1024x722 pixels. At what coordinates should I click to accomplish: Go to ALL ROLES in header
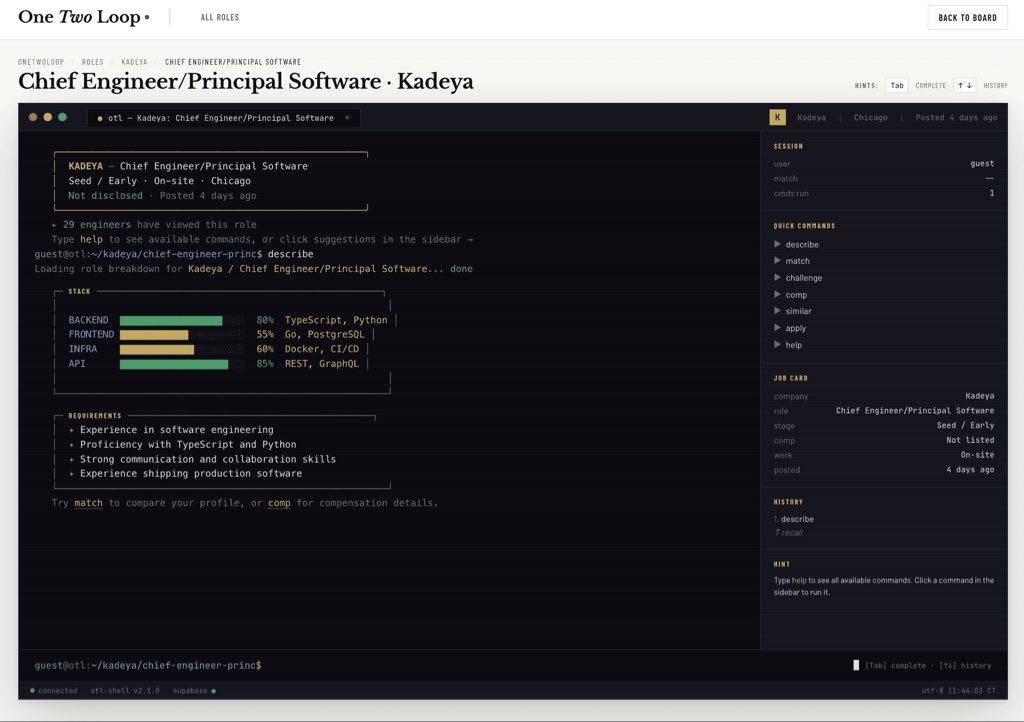coord(219,18)
